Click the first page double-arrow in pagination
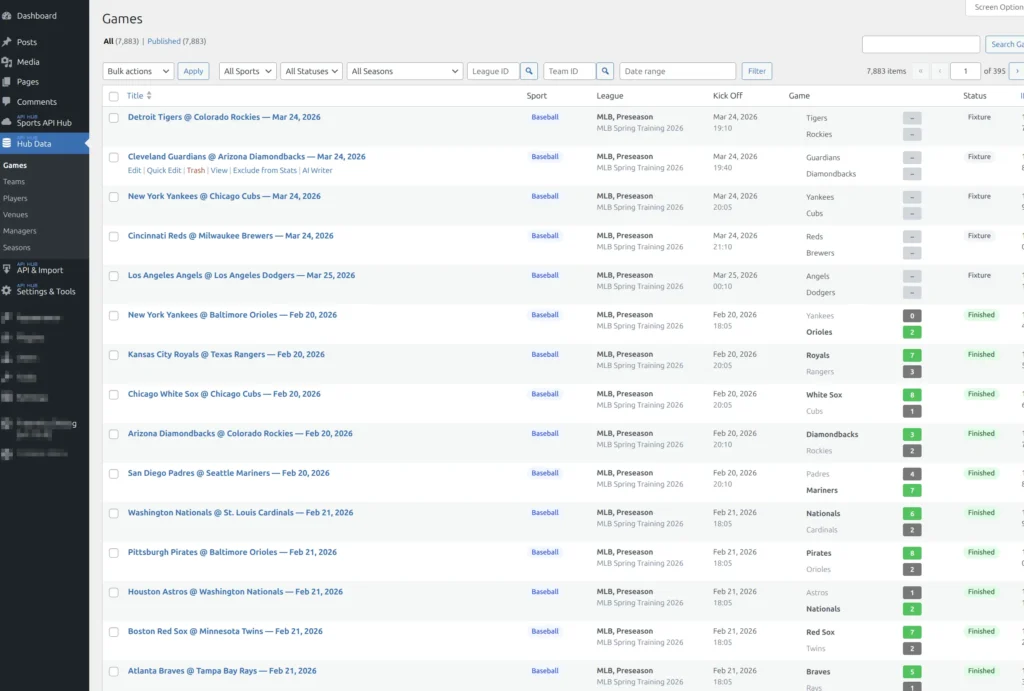1024x691 pixels. pyautogui.click(x=921, y=71)
